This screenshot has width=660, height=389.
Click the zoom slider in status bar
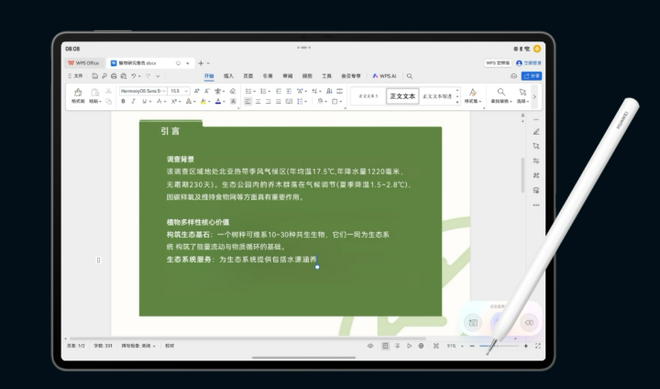pos(499,346)
